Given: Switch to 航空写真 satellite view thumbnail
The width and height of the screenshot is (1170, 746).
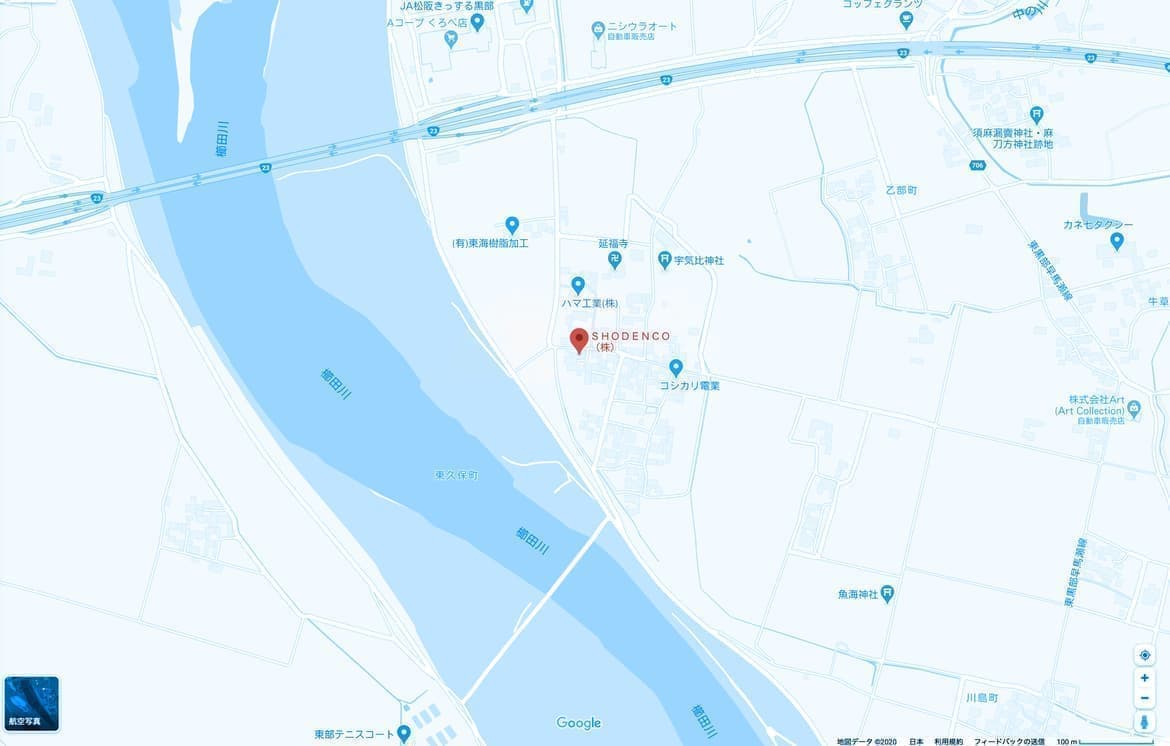Looking at the screenshot, I should click(31, 704).
